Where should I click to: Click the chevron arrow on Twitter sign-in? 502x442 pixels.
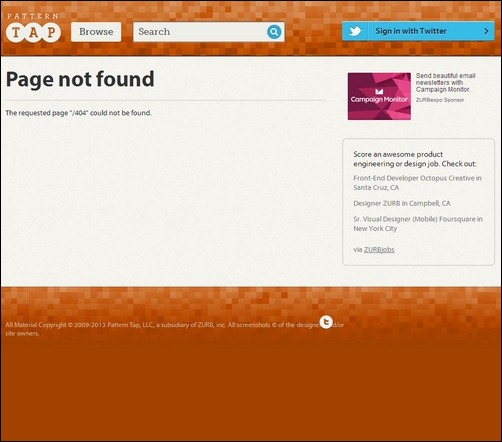coord(486,31)
